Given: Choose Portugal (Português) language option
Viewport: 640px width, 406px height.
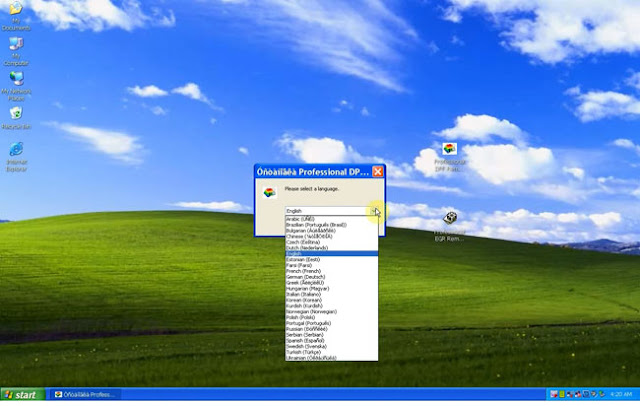Looking at the screenshot, I should point(331,323).
